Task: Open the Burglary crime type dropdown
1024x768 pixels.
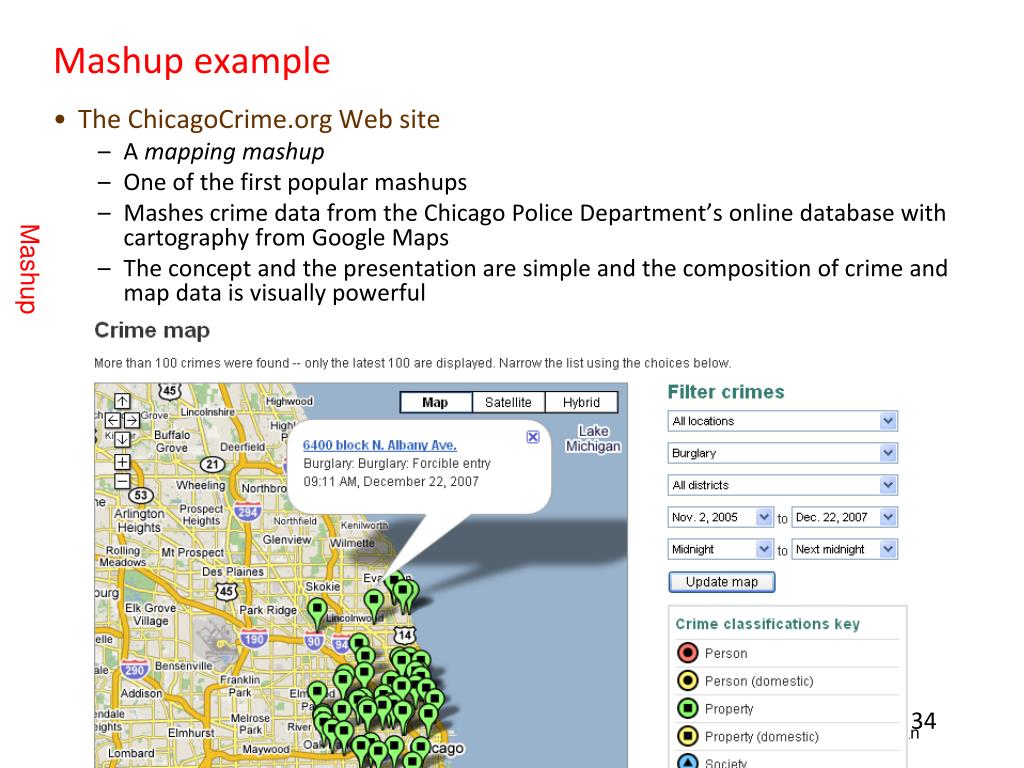Action: click(782, 453)
